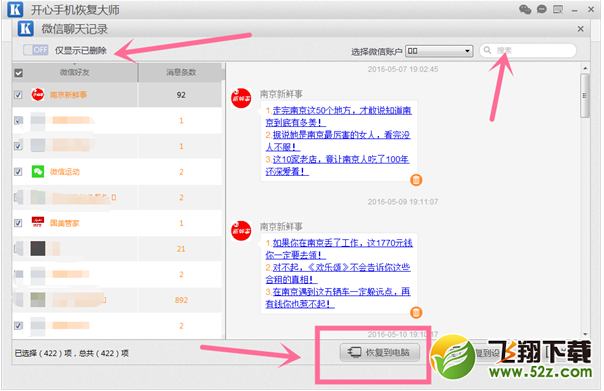
Task: Click the search input field
Action: (x=528, y=50)
